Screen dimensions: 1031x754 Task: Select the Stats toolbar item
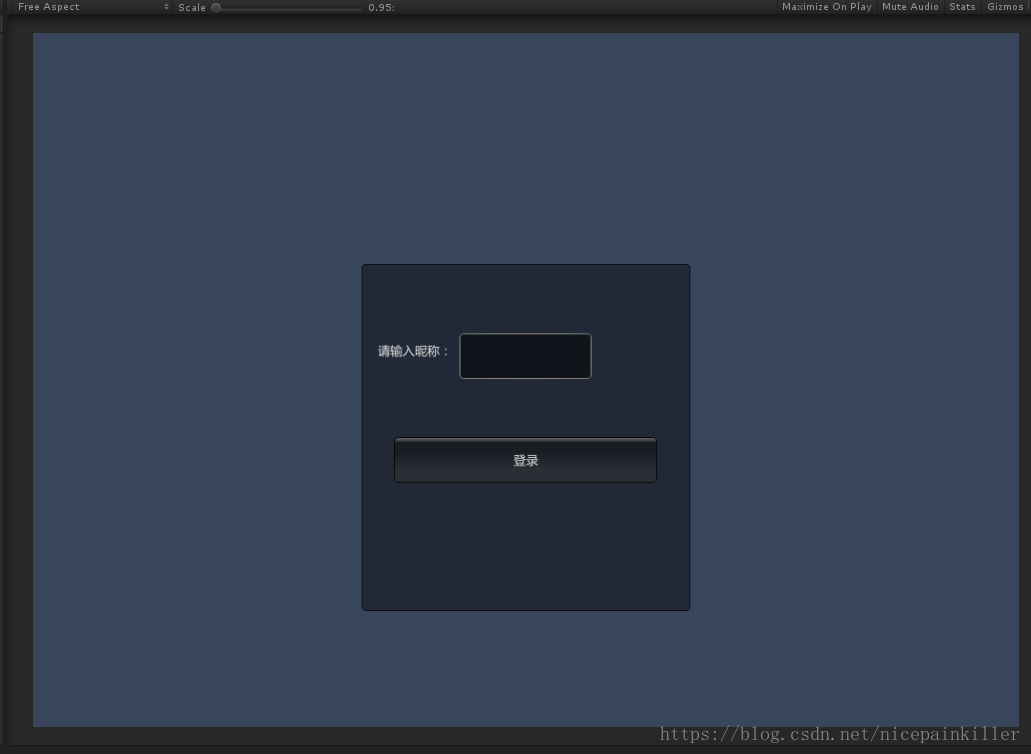pyautogui.click(x=961, y=7)
